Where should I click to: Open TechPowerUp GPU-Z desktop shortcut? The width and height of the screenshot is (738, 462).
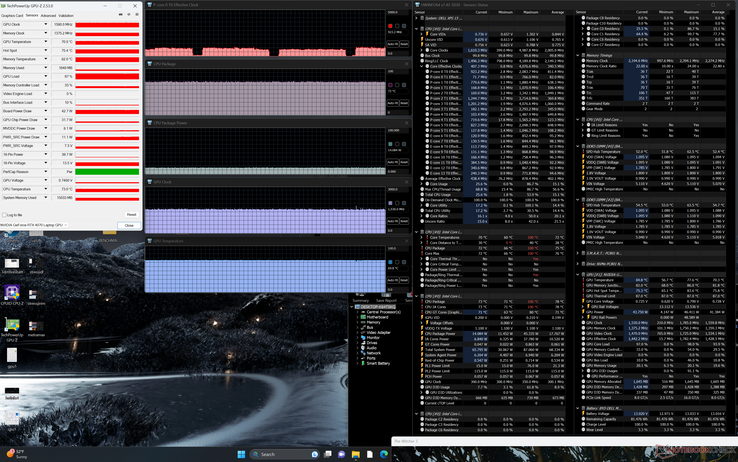(x=12, y=329)
